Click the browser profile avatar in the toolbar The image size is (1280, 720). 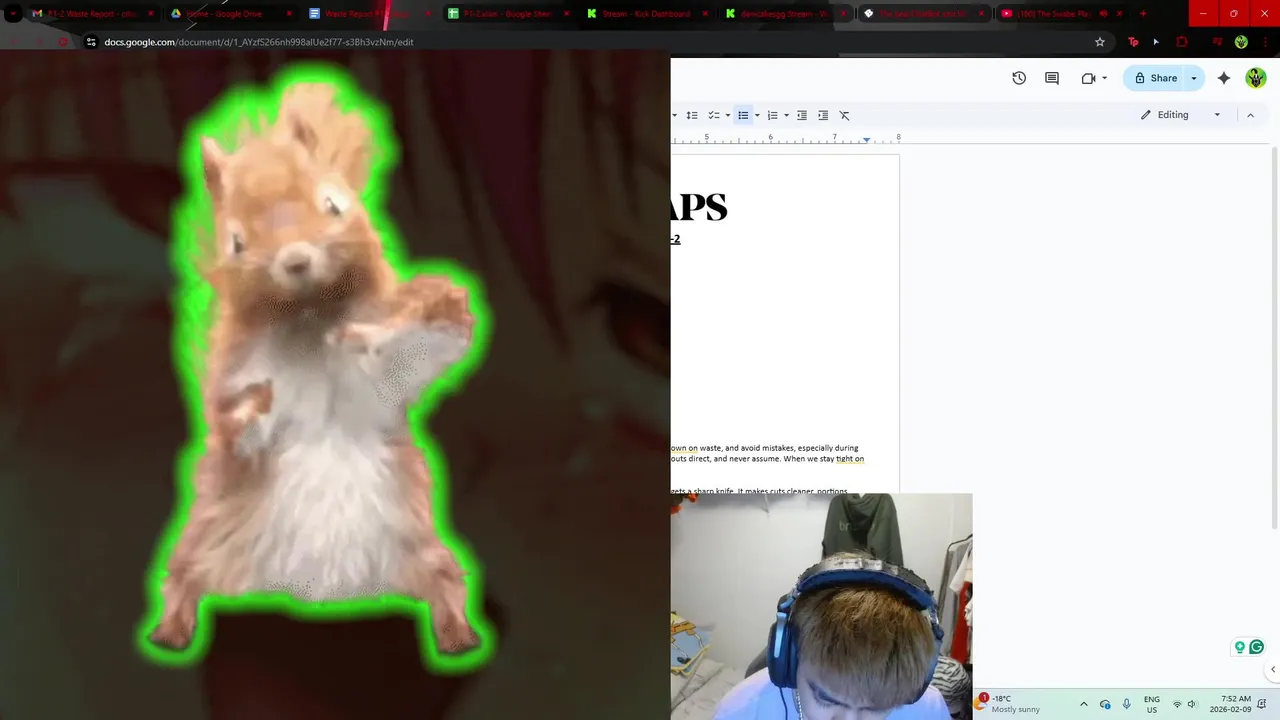pyautogui.click(x=1241, y=42)
